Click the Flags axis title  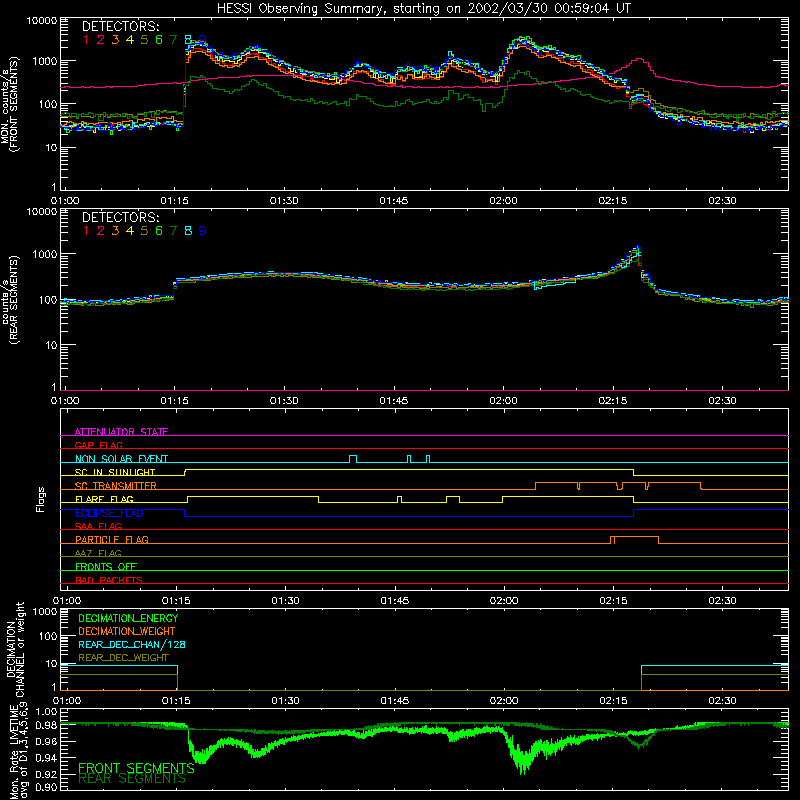41,499
